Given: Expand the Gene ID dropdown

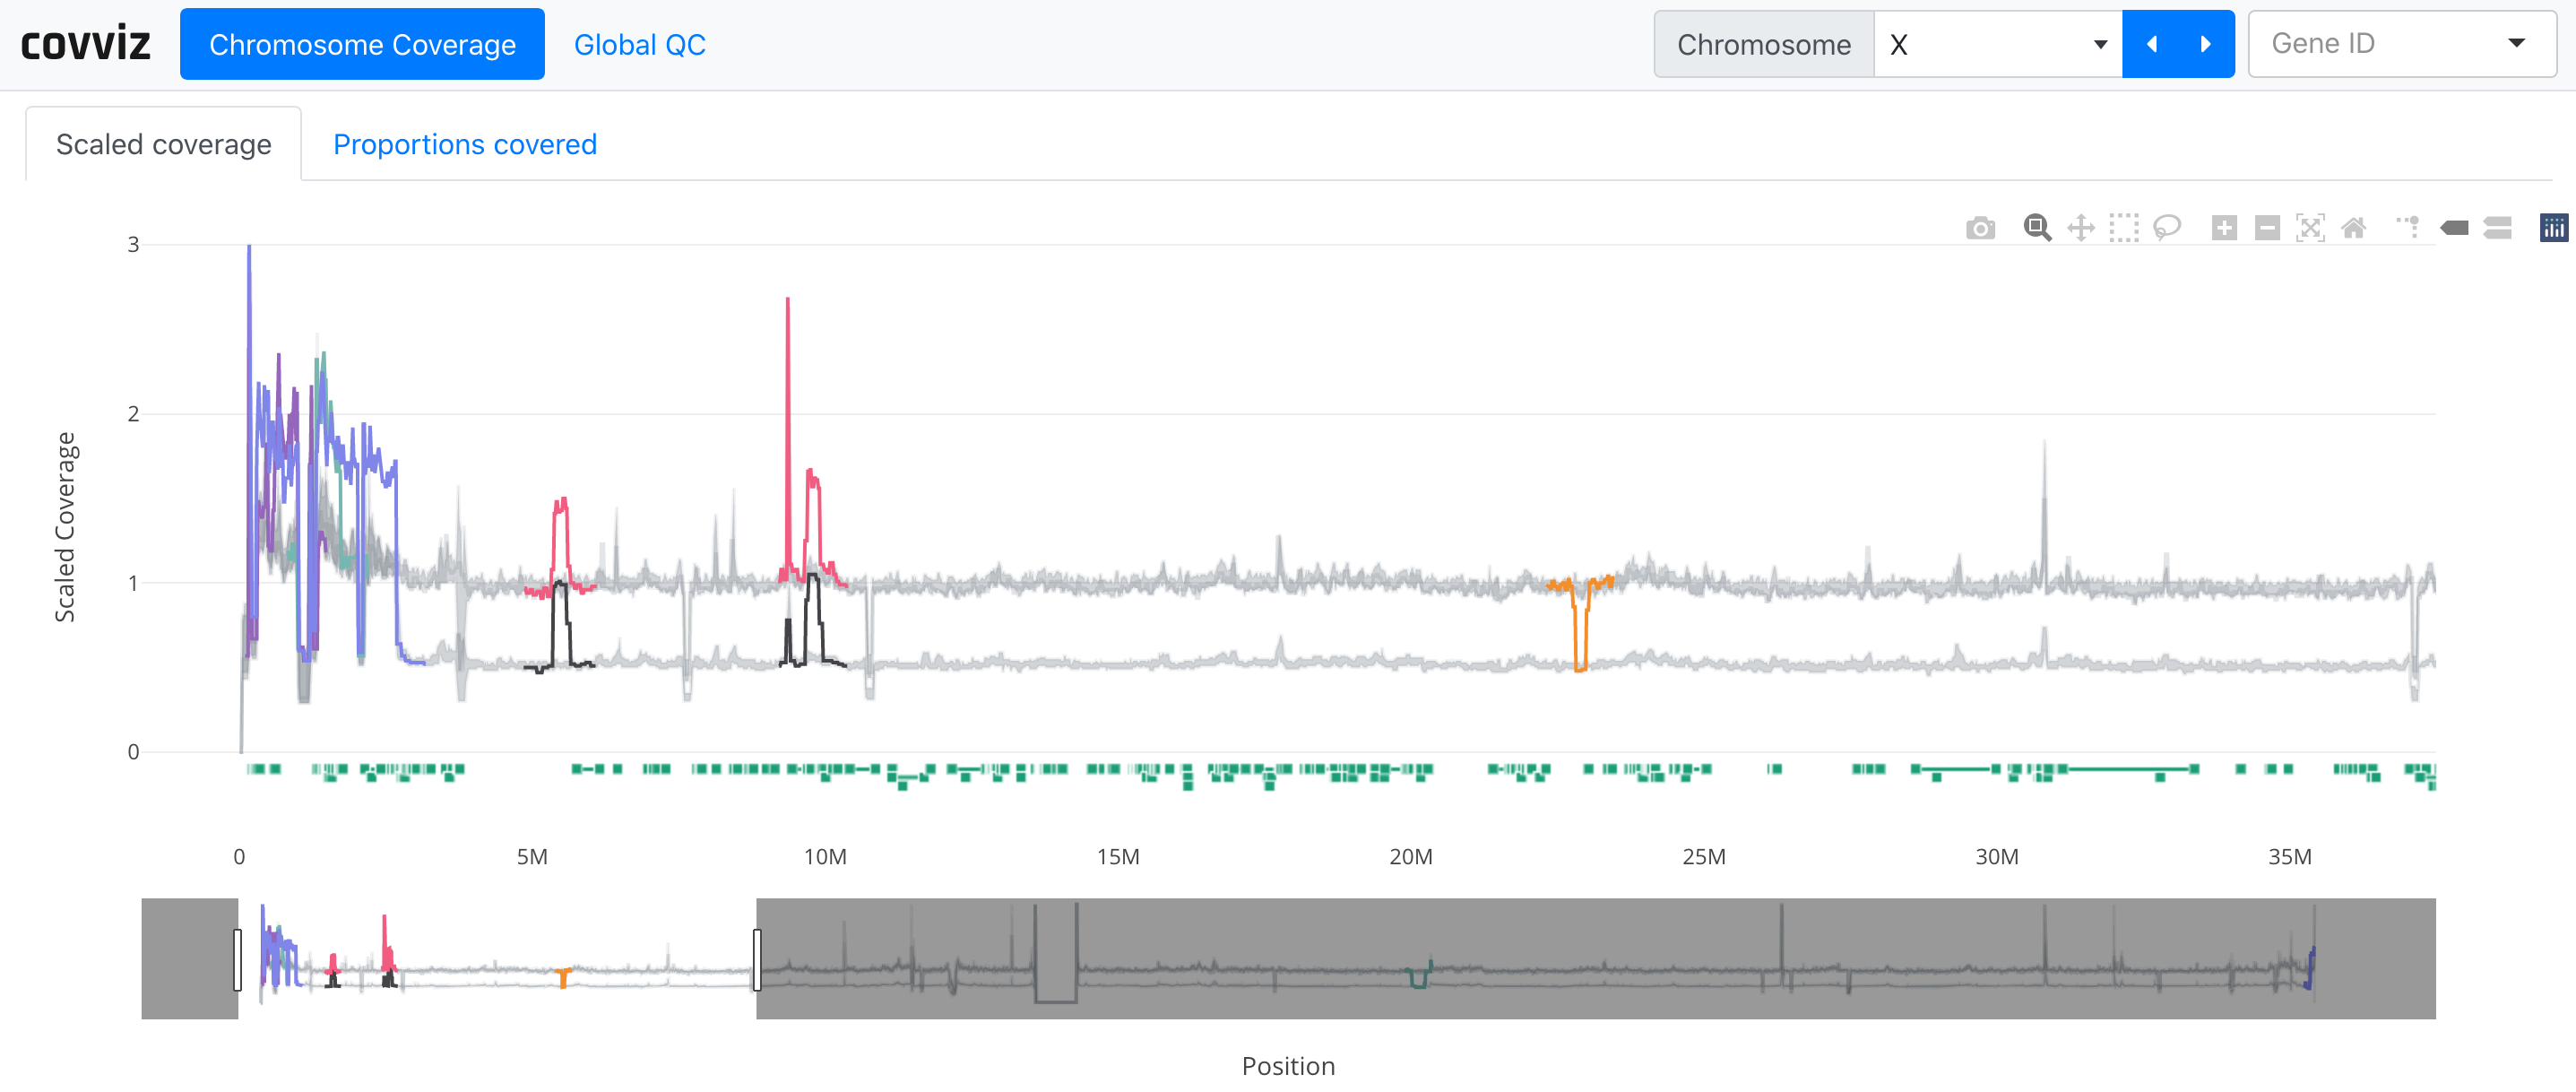Looking at the screenshot, I should 2401,44.
